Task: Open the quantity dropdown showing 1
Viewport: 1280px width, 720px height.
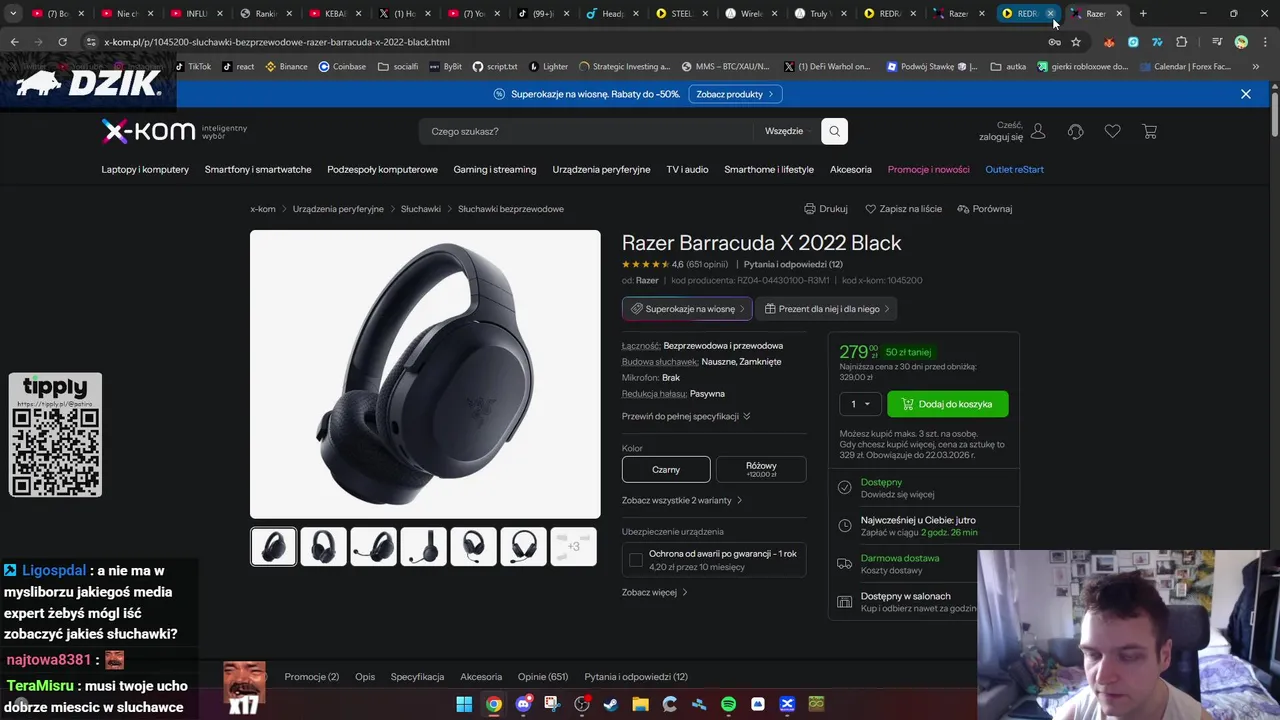Action: (859, 404)
